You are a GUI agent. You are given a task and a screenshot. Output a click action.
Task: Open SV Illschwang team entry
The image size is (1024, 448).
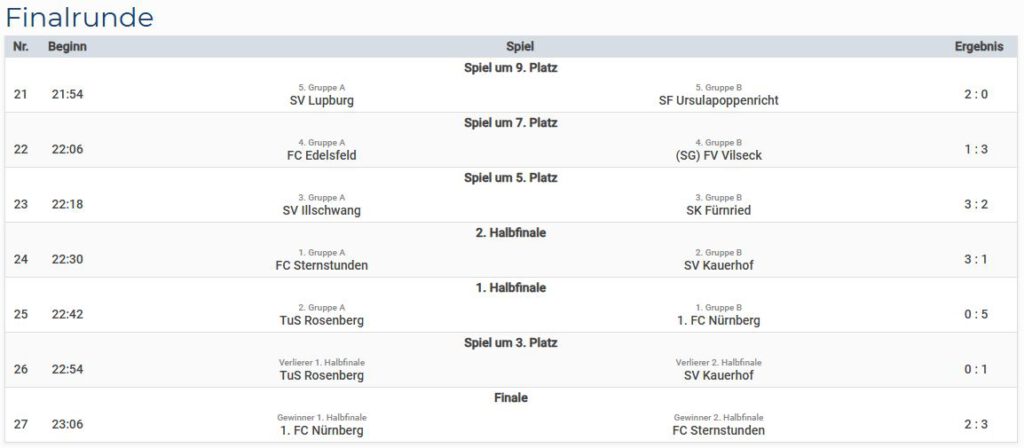[x=321, y=210]
